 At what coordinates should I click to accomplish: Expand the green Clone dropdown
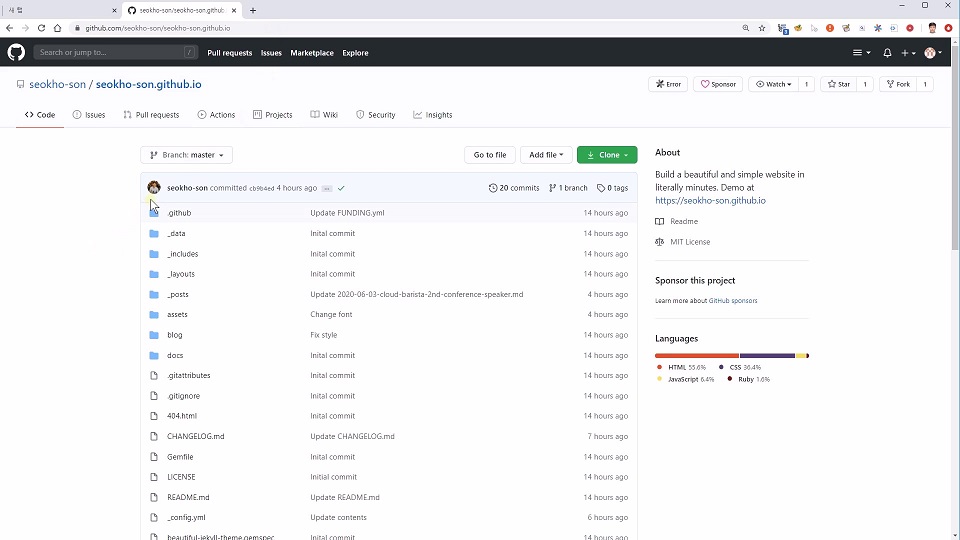(607, 155)
